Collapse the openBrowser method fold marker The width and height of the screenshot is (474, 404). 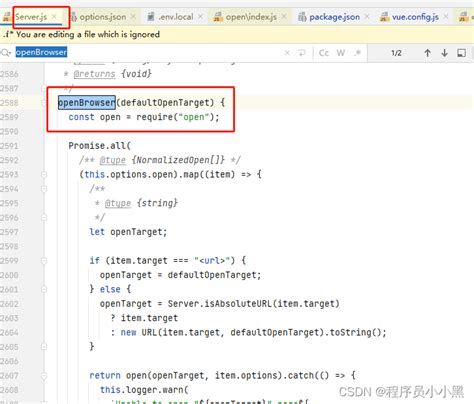point(44,103)
